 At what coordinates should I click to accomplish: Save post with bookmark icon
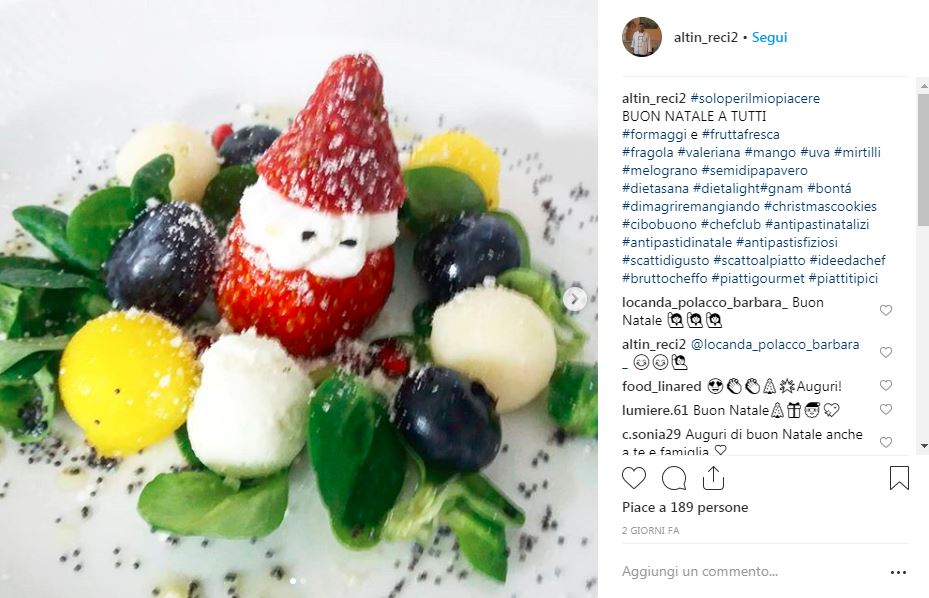coord(899,478)
